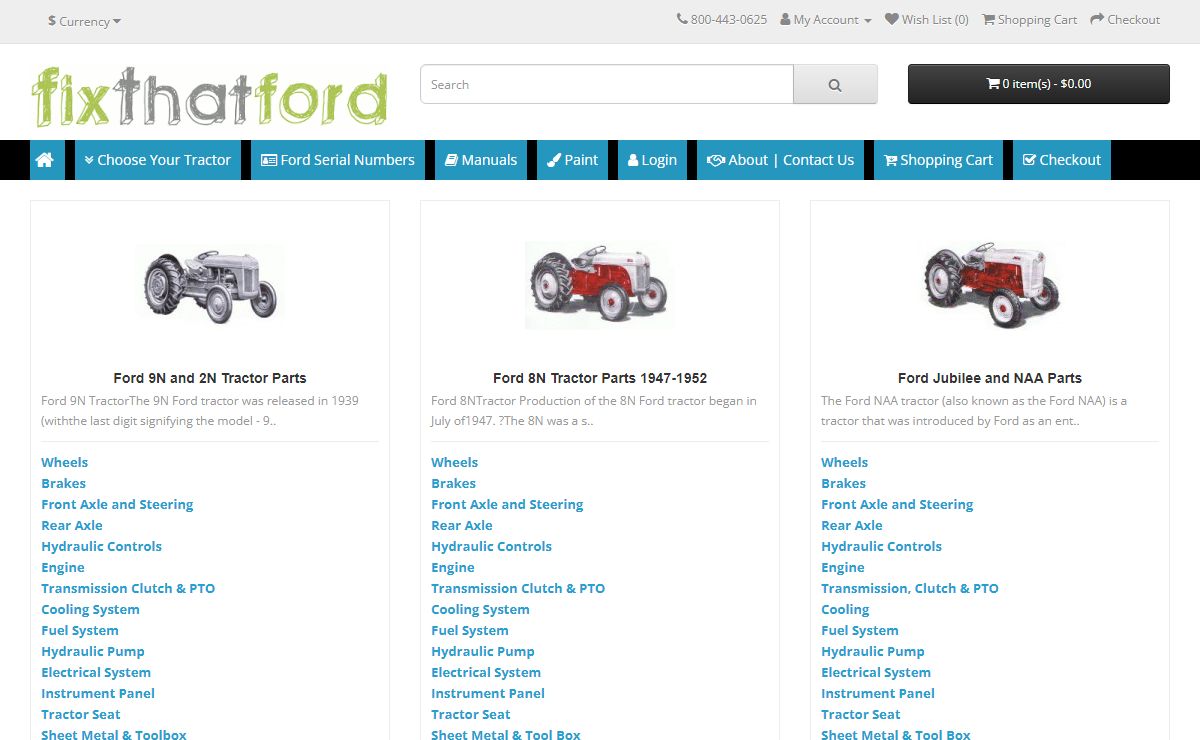Open Cooling under Ford Jubilee and NAA
1200x740 pixels.
coord(845,609)
